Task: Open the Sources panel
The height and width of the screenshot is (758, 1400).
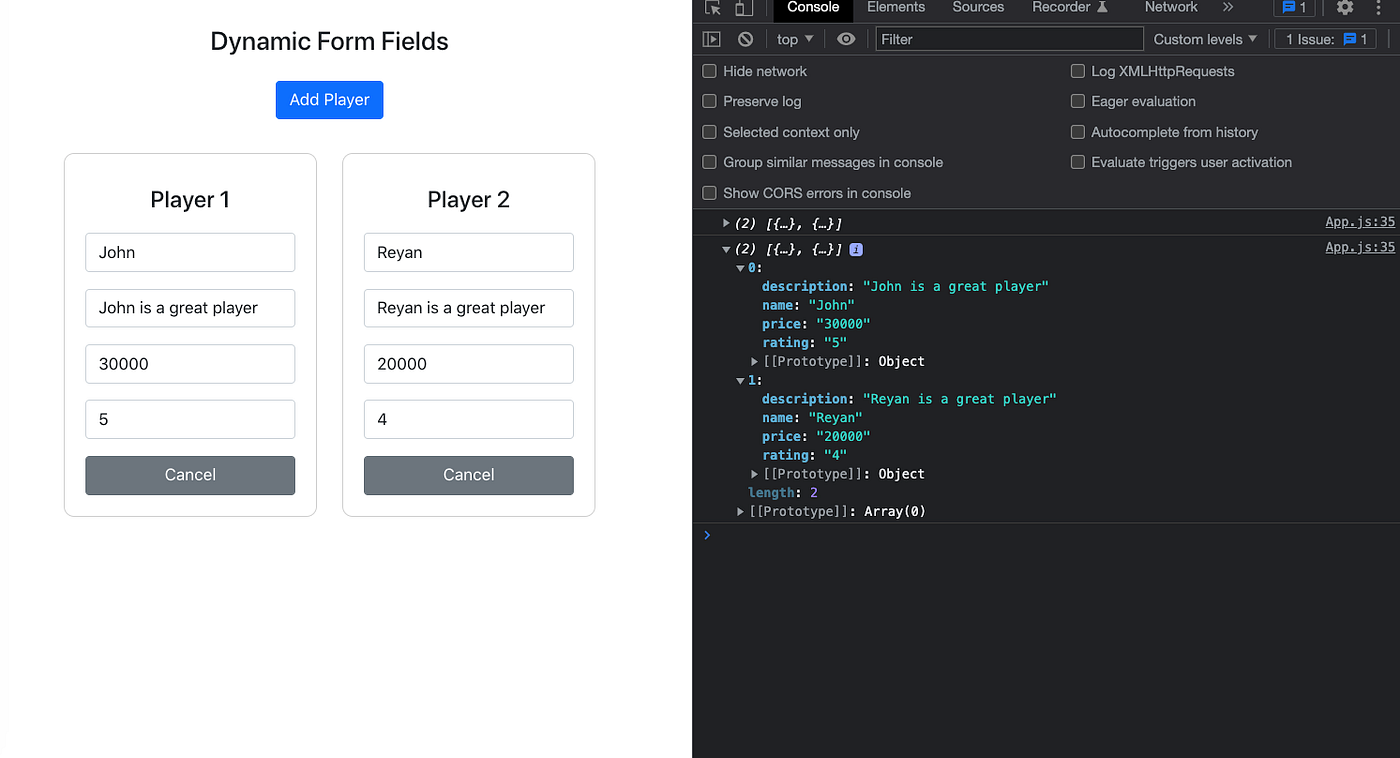Action: (x=977, y=8)
